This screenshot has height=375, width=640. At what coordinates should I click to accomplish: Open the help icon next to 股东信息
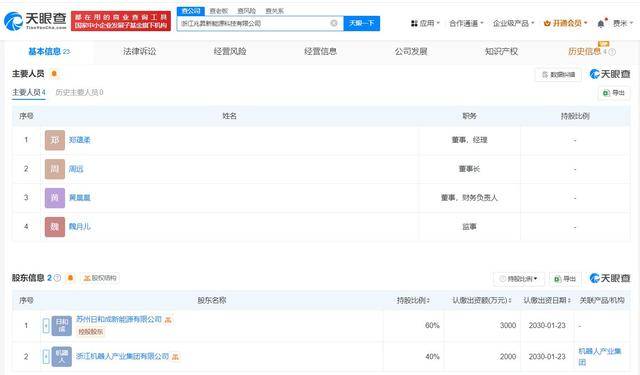point(58,278)
